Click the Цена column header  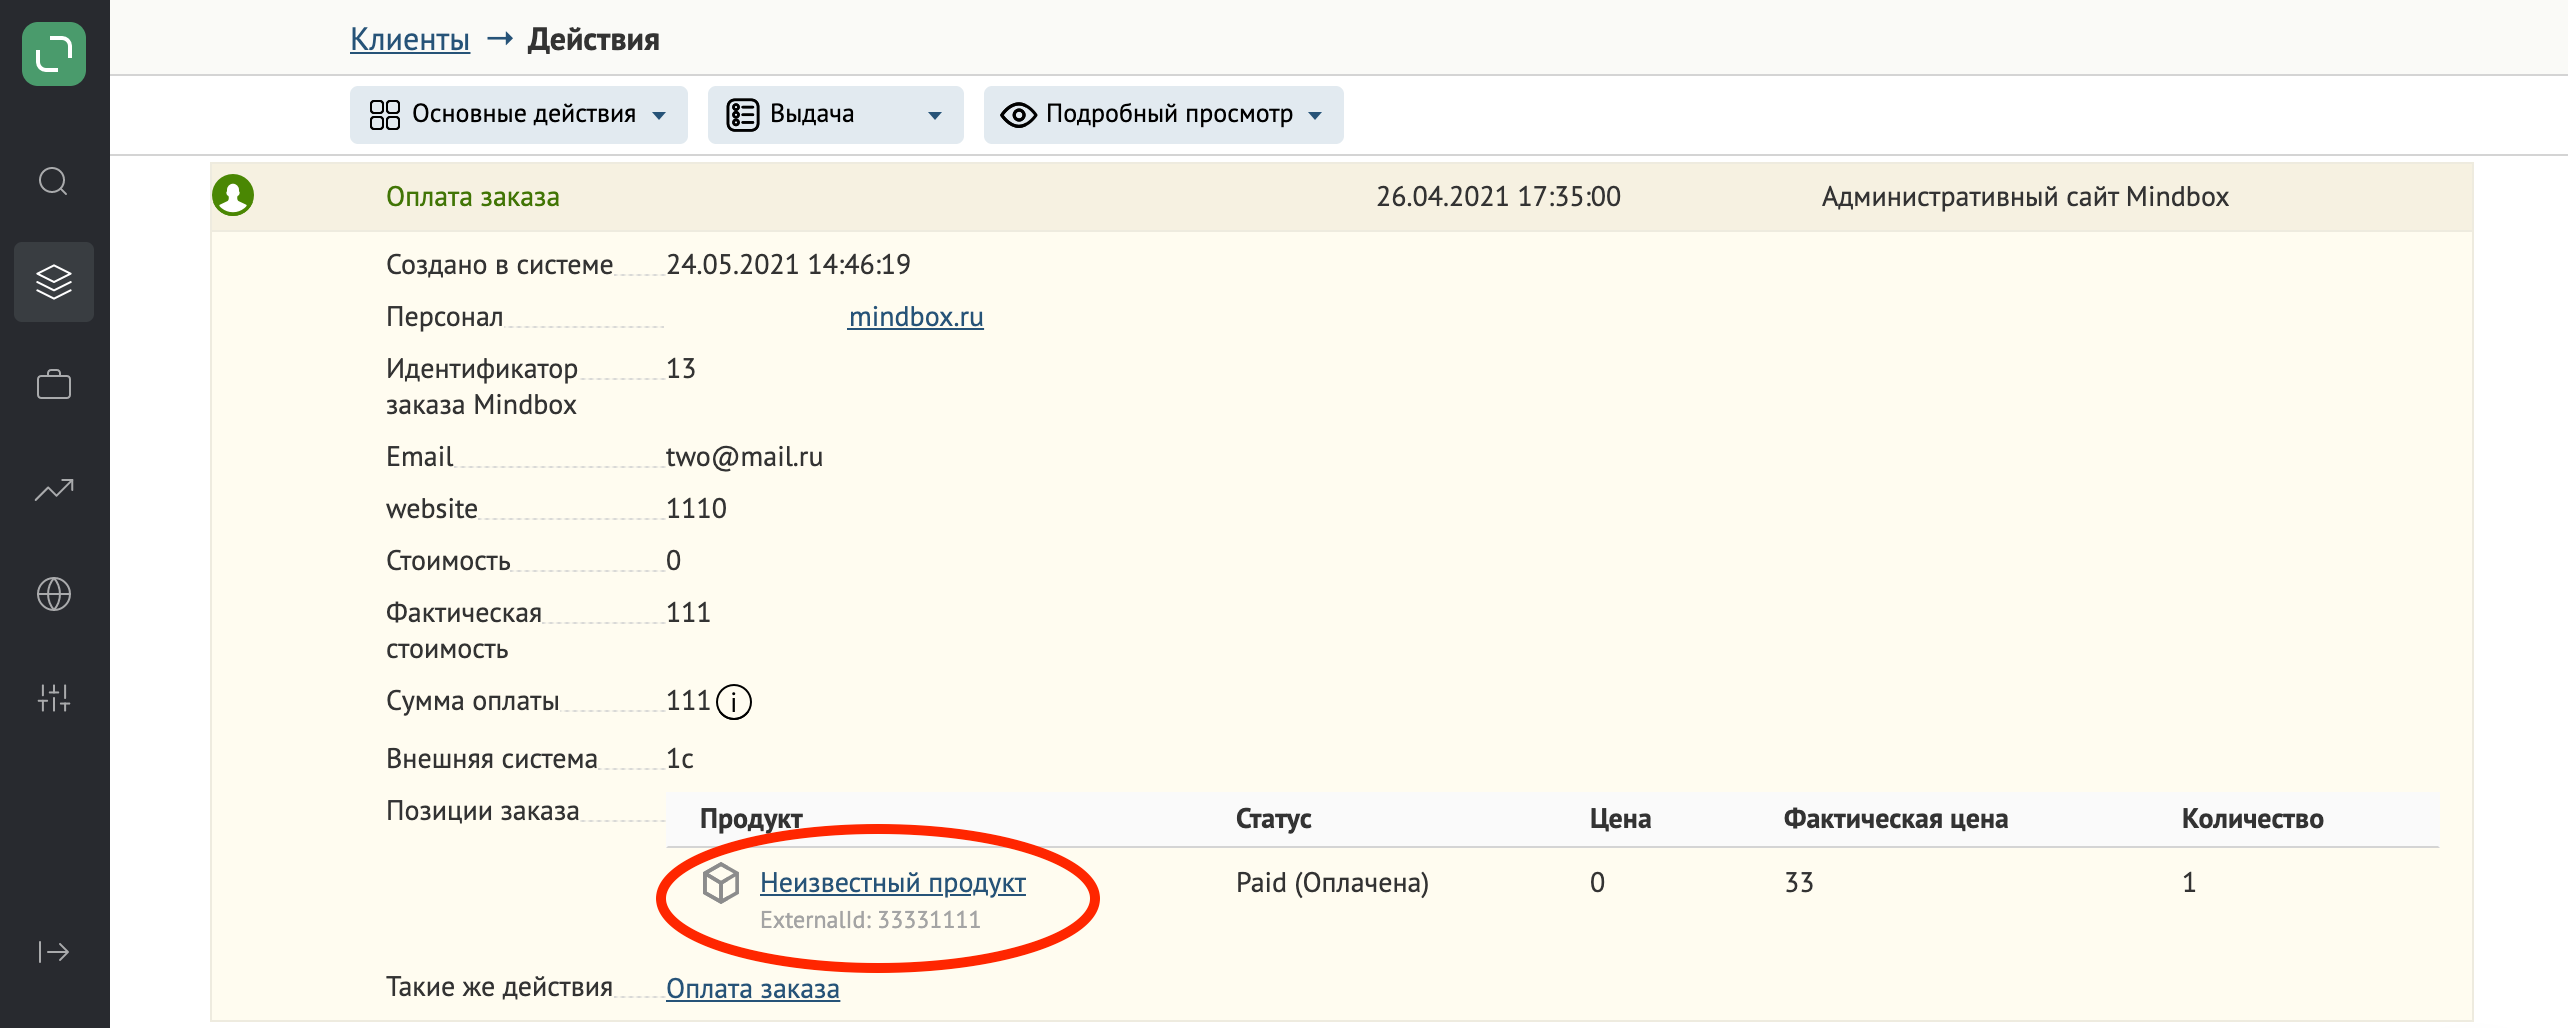coord(1620,819)
